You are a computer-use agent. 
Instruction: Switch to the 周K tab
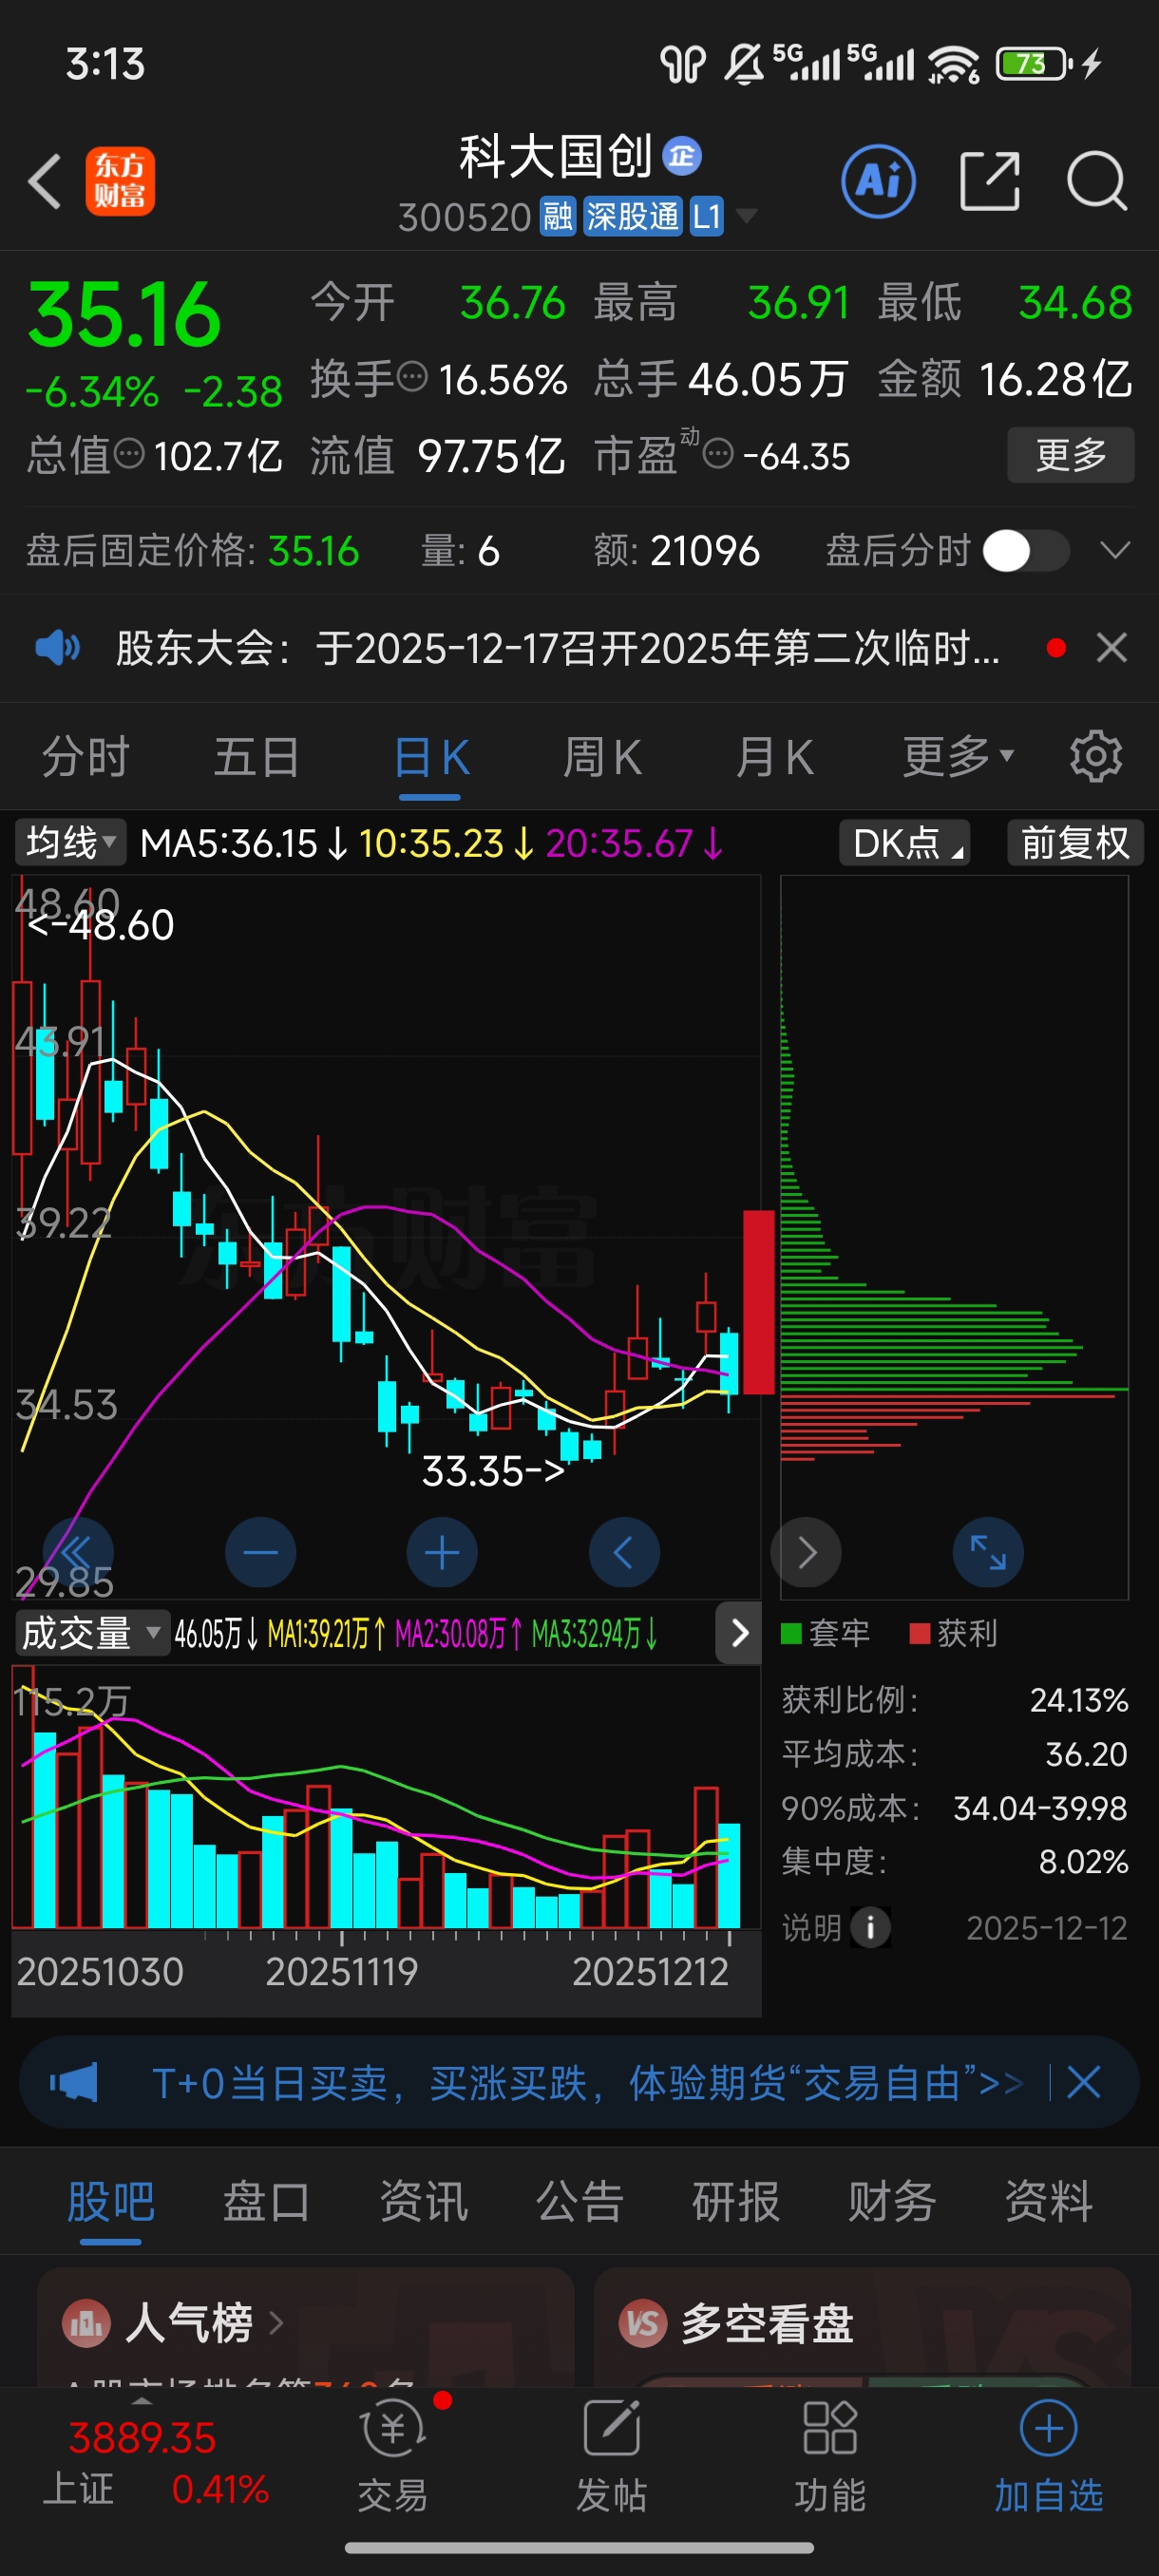click(x=602, y=757)
